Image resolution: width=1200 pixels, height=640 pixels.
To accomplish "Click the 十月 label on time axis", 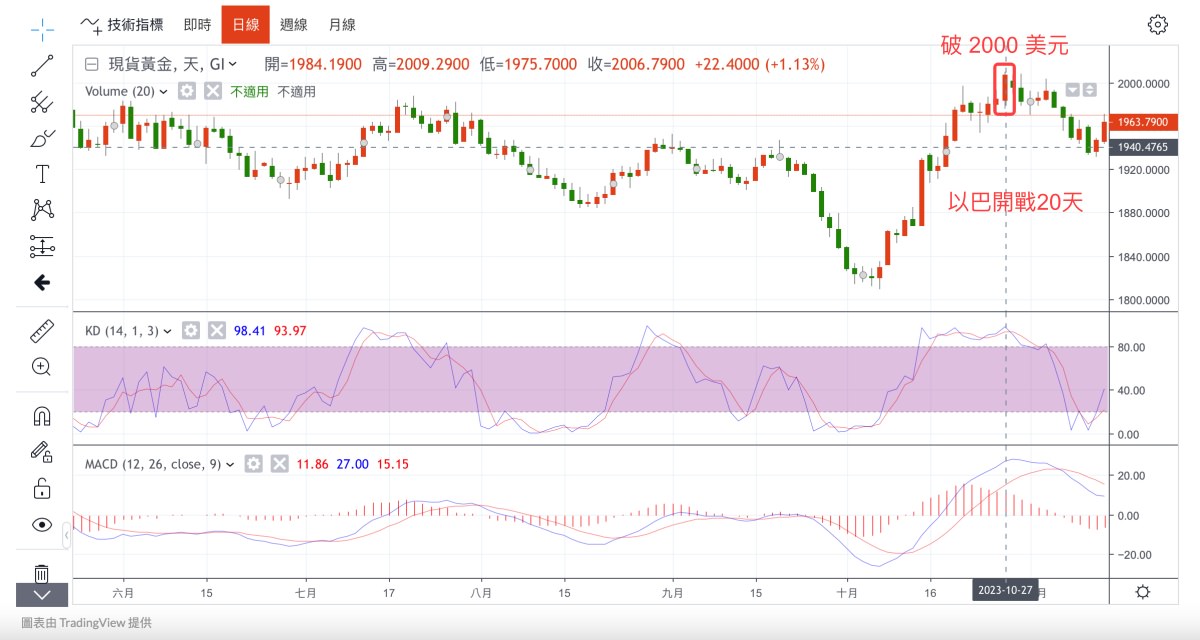I will pyautogui.click(x=847, y=591).
